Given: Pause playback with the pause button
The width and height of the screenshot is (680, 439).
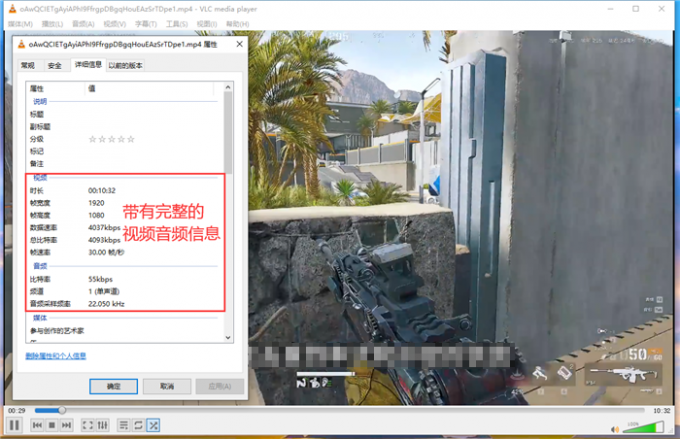Looking at the screenshot, I should (x=14, y=425).
